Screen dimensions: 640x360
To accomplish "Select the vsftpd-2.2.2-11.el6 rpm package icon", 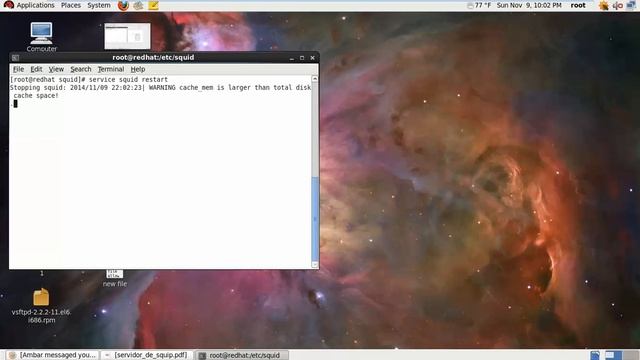I will click(x=41, y=306).
